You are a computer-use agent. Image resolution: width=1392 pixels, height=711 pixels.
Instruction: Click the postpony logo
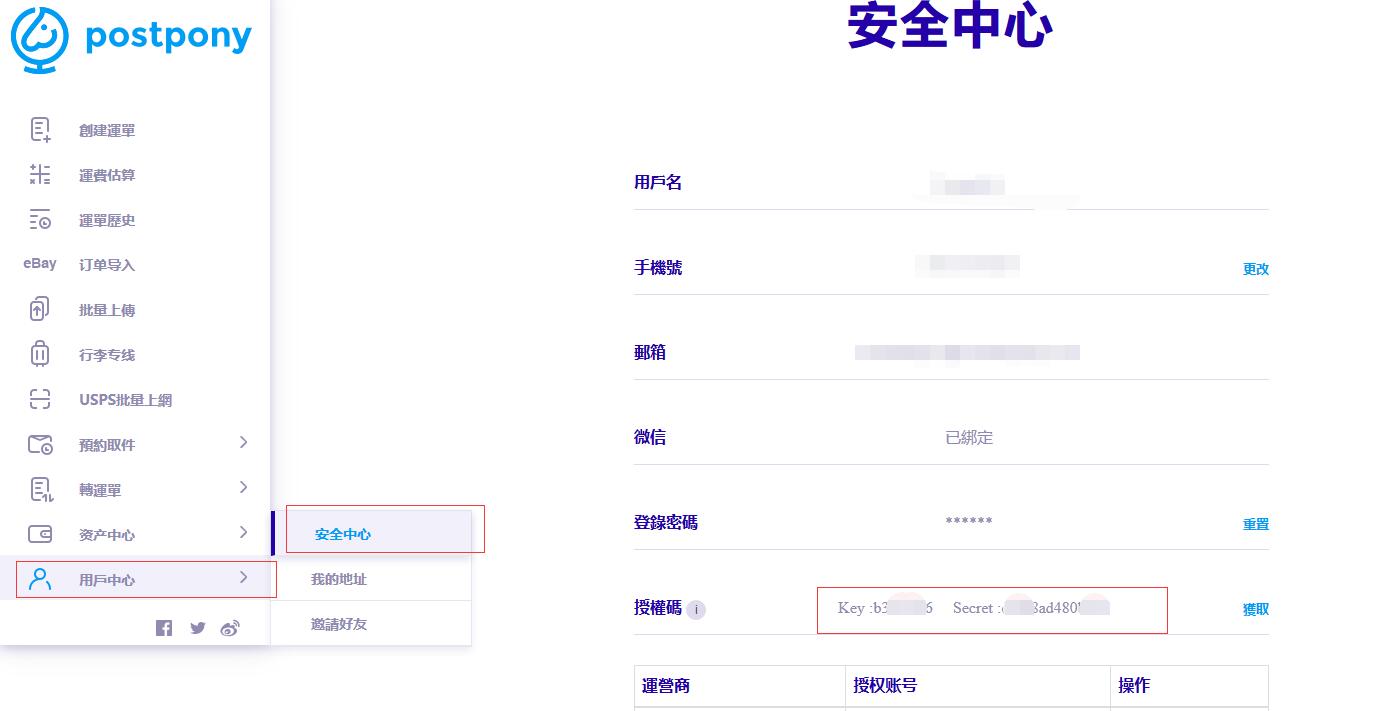[x=131, y=39]
